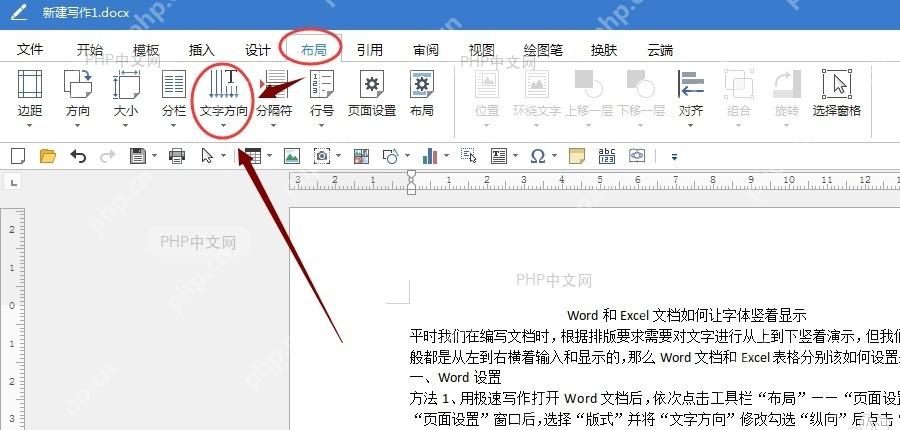Switch to the 插入 tab
Image resolution: width=900 pixels, height=430 pixels.
tap(201, 50)
